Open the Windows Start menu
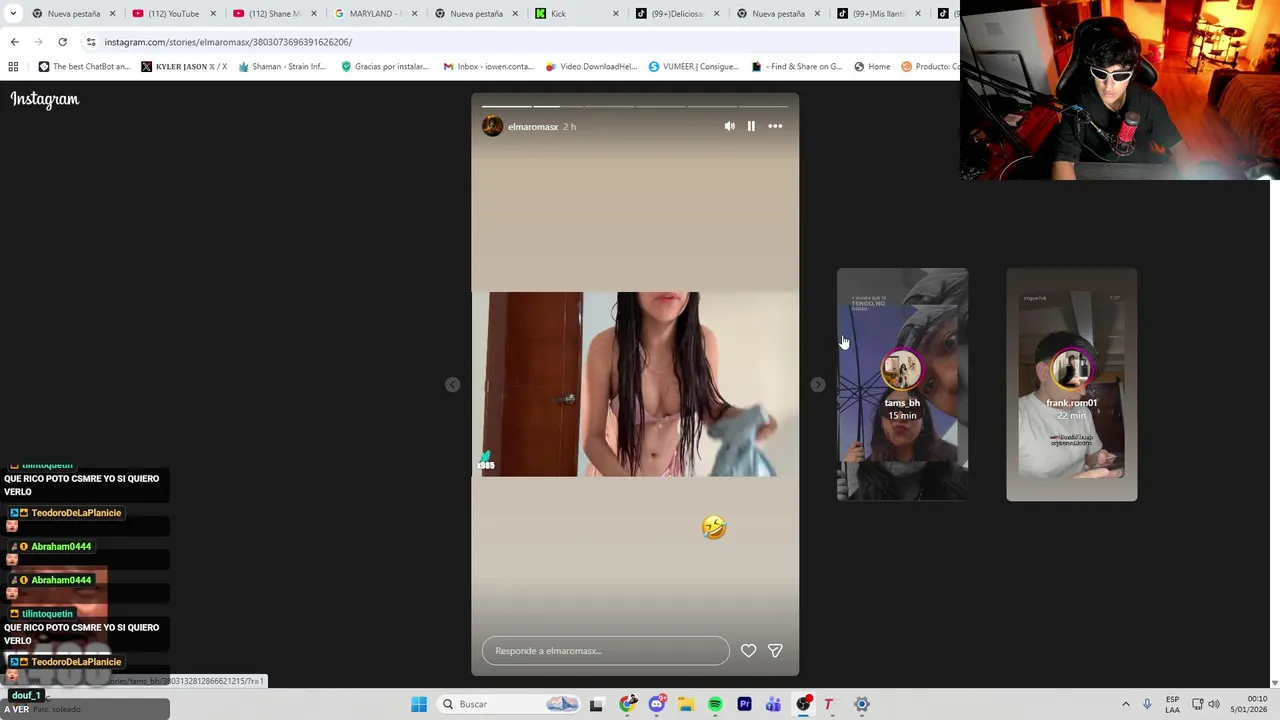 coord(419,704)
